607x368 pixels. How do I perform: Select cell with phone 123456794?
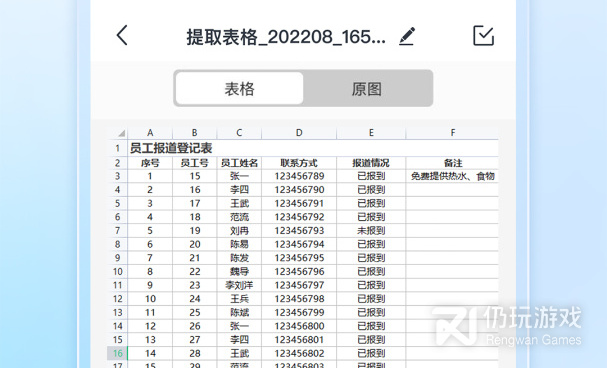(299, 245)
